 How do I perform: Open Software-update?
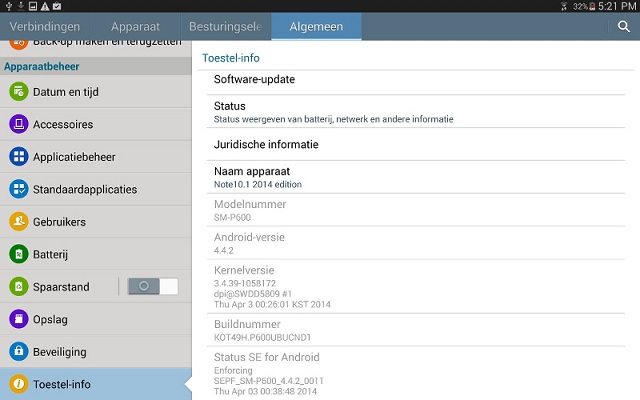pos(416,82)
